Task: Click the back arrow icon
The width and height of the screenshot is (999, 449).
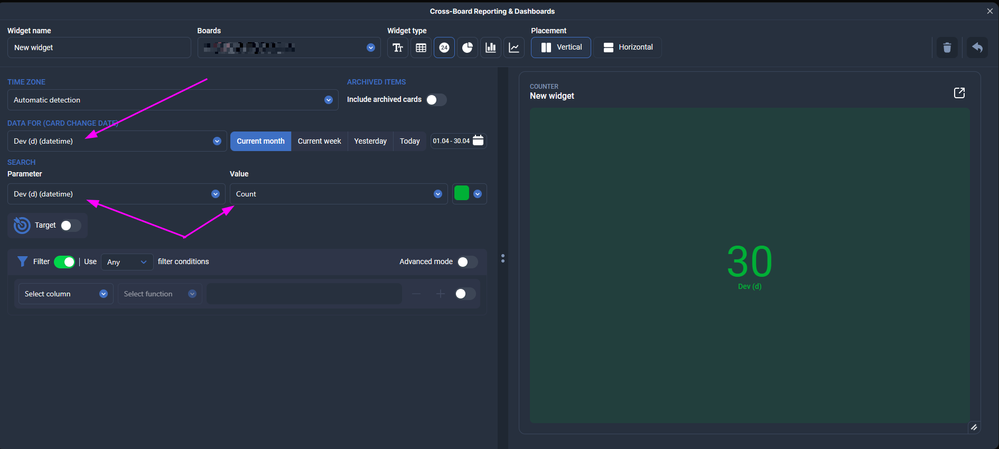Action: point(977,48)
